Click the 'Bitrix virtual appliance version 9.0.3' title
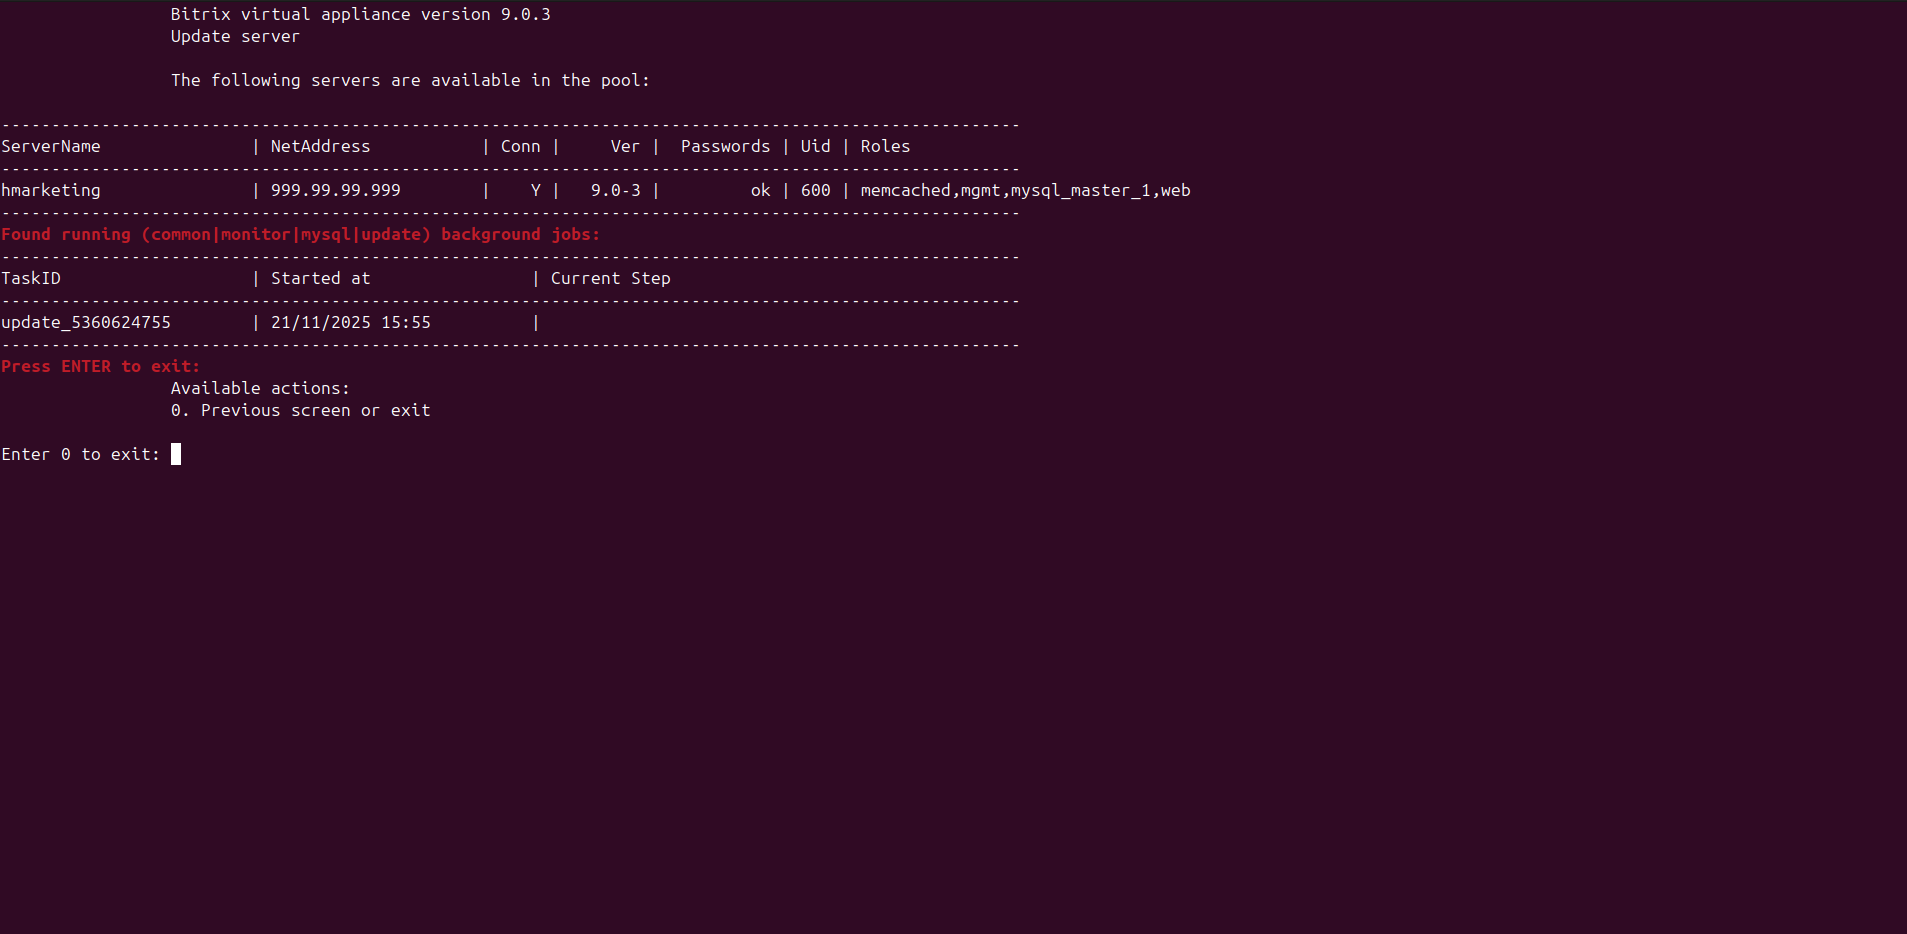1907x934 pixels. [360, 14]
